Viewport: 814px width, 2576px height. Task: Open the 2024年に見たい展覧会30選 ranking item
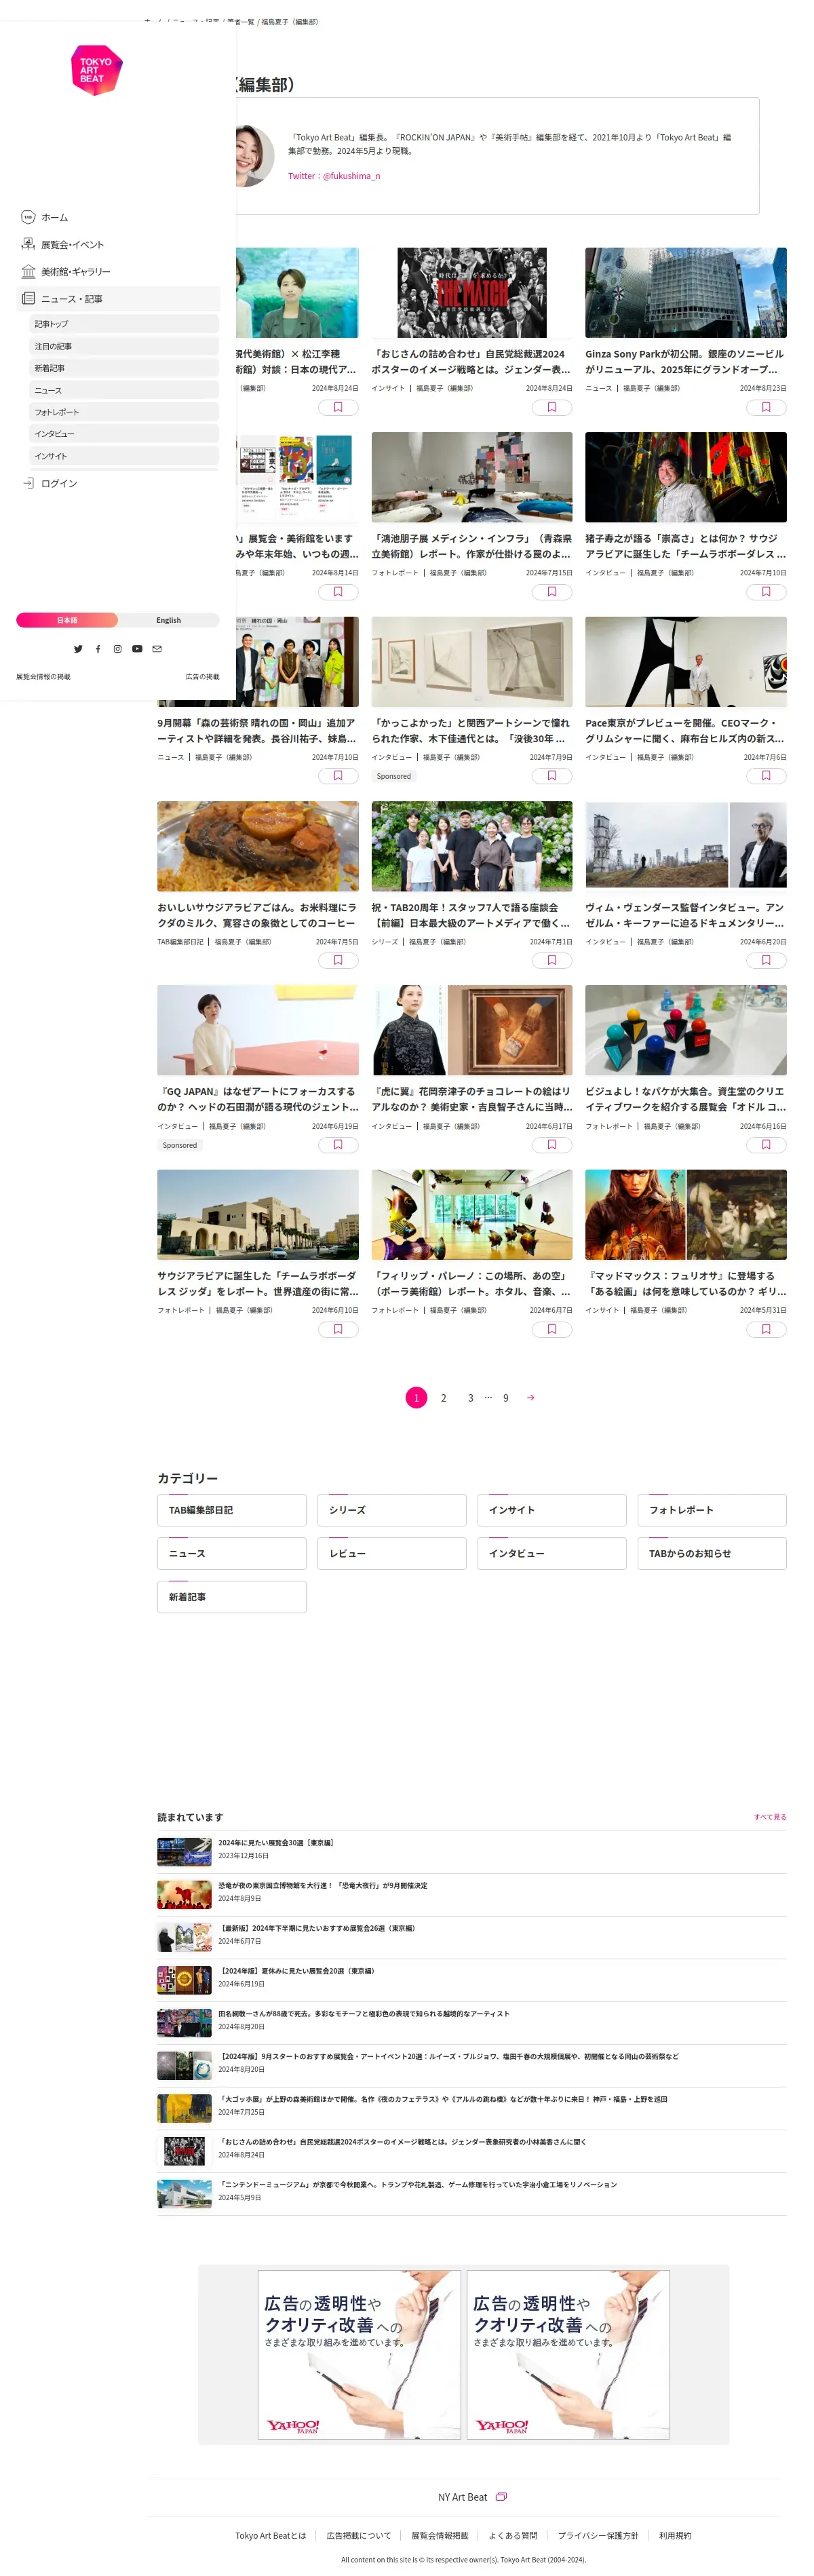click(471, 1851)
